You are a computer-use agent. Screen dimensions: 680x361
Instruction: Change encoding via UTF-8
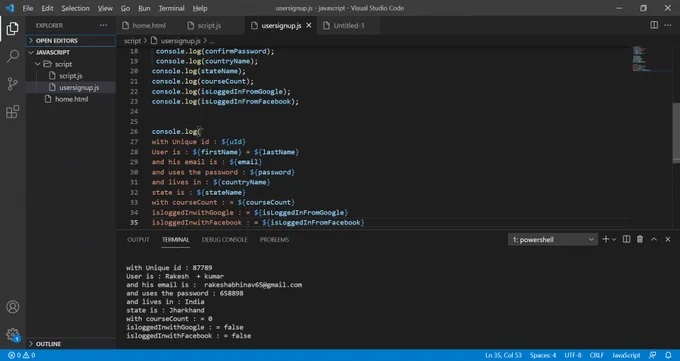click(x=573, y=355)
